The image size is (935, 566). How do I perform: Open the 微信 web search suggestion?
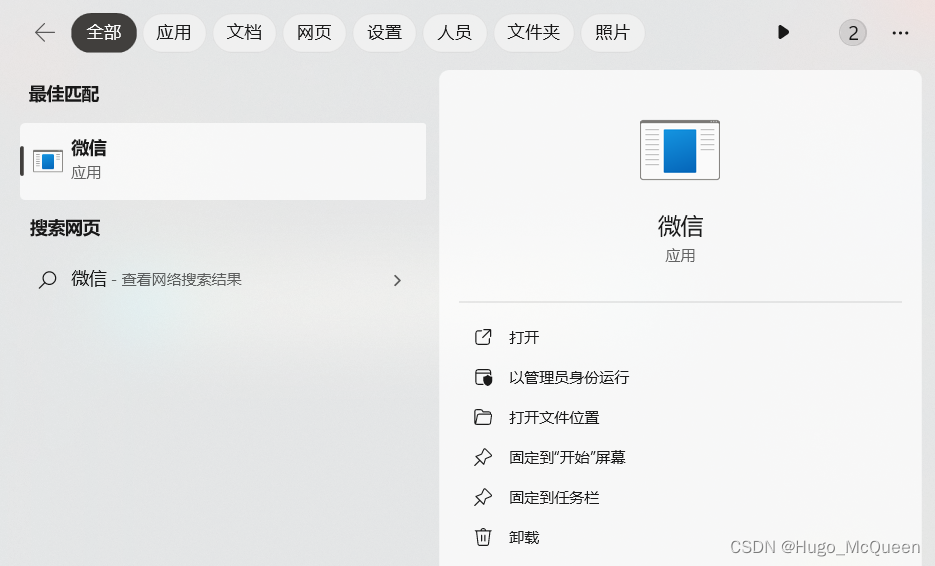[223, 279]
